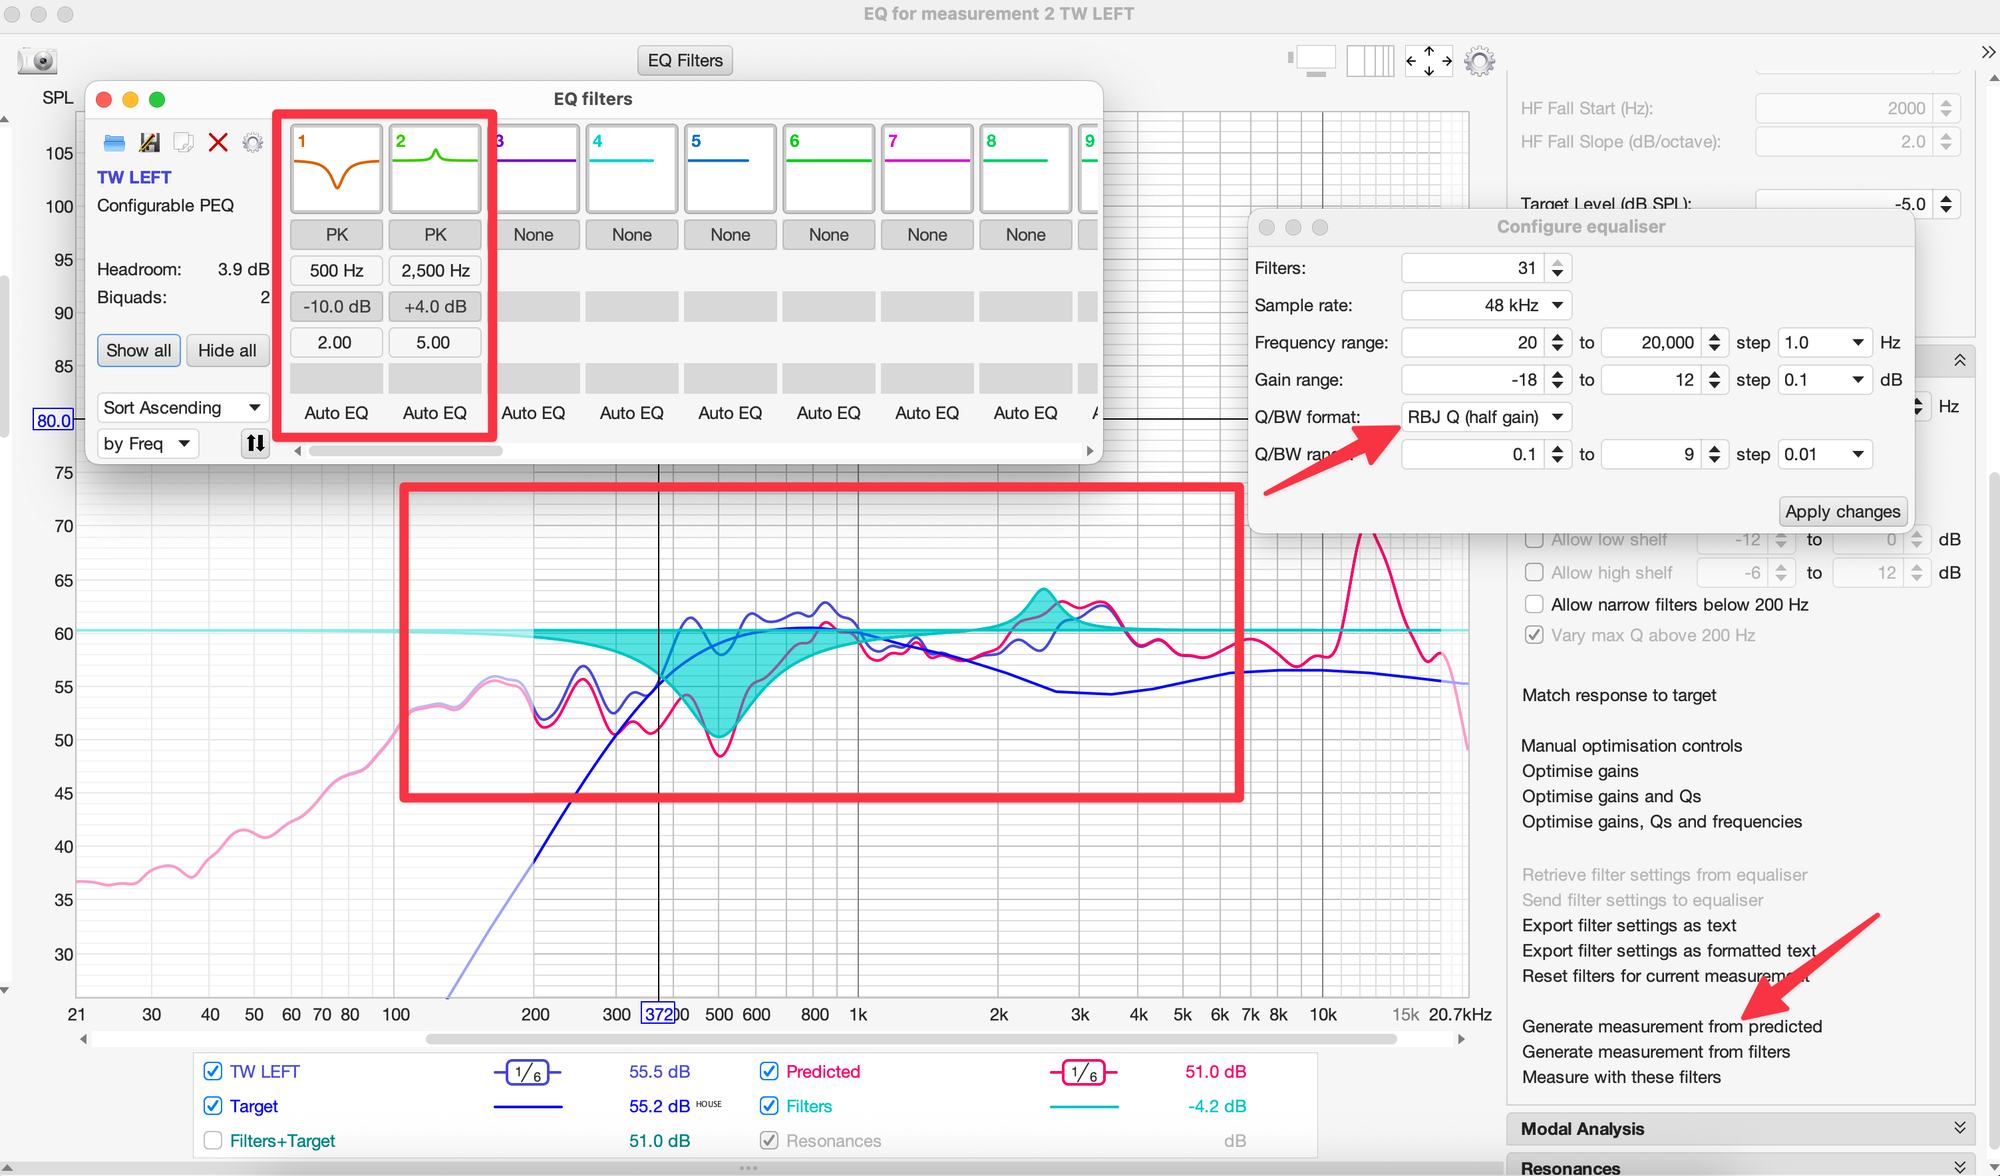Open the Sort Ascending dropdown
Screen dimensions: 2000x1176
(182, 407)
